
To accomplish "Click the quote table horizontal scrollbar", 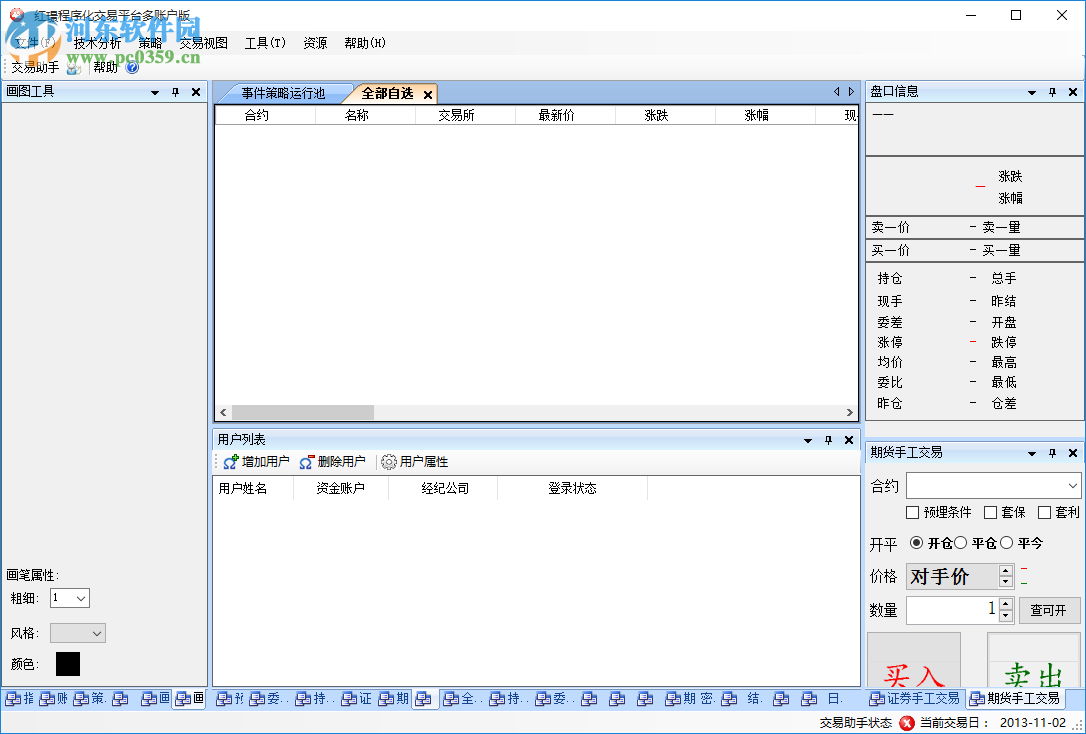I will (x=302, y=412).
